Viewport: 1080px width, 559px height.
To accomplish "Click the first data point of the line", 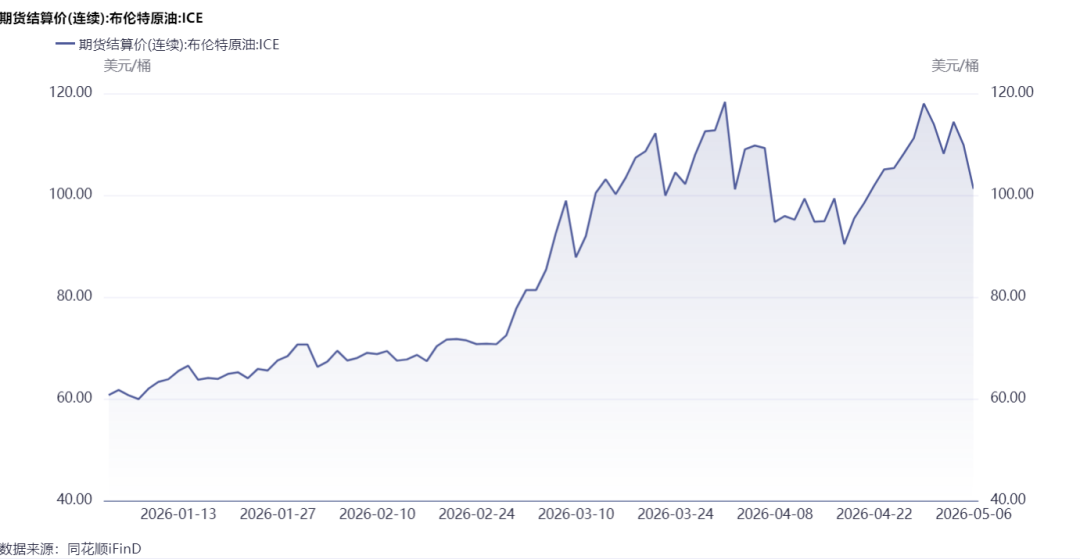I will coord(109,394).
